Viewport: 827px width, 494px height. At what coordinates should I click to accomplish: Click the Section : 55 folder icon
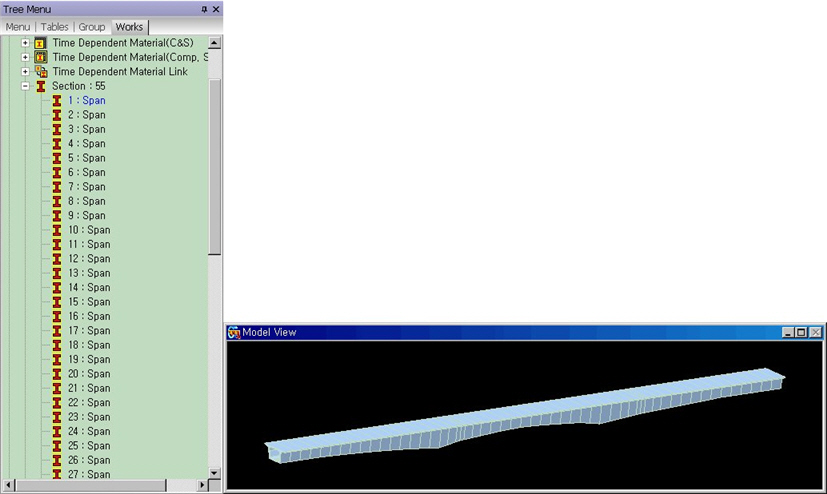click(x=41, y=86)
